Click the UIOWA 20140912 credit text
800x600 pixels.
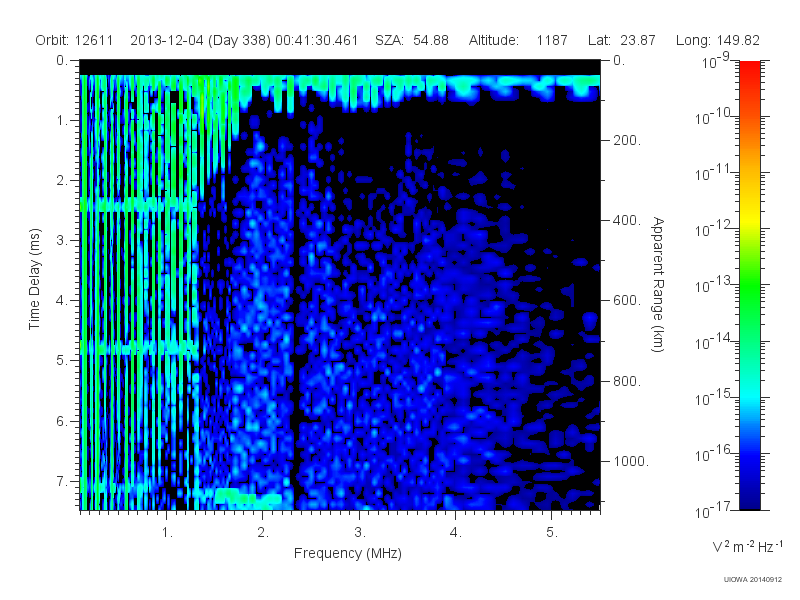(x=753, y=580)
